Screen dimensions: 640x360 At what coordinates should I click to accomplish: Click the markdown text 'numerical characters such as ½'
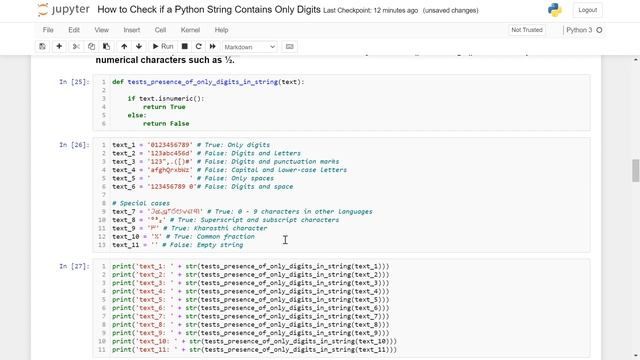coord(164,60)
